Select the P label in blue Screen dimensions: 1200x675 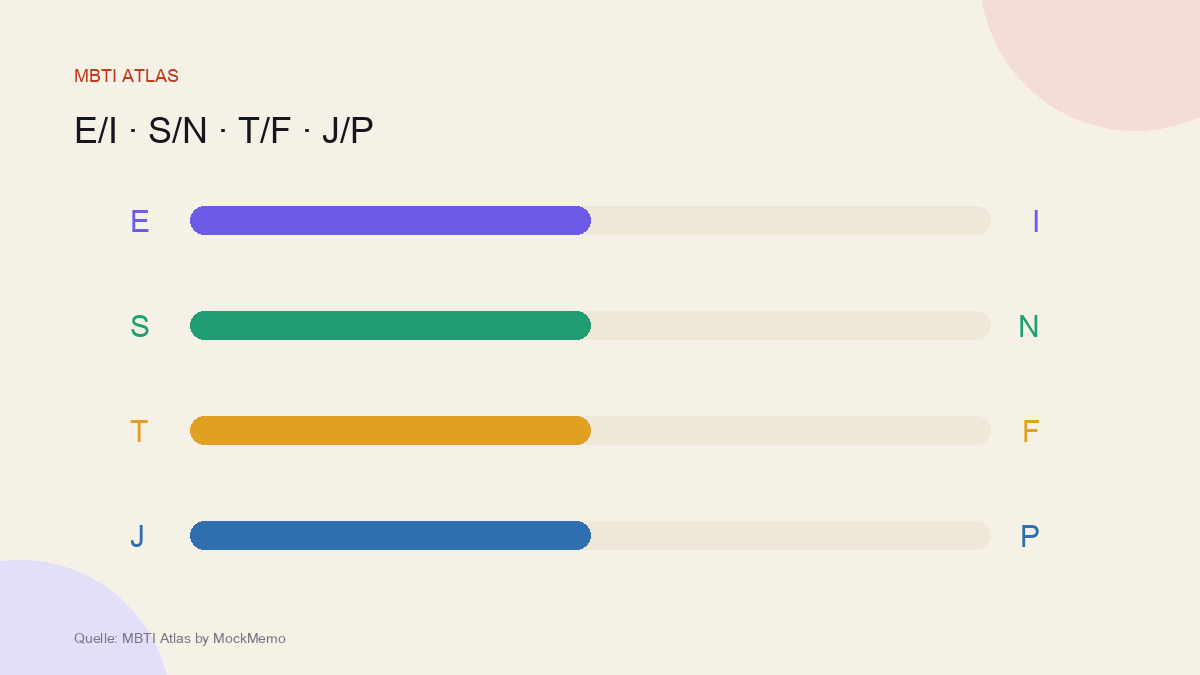[x=1030, y=536]
